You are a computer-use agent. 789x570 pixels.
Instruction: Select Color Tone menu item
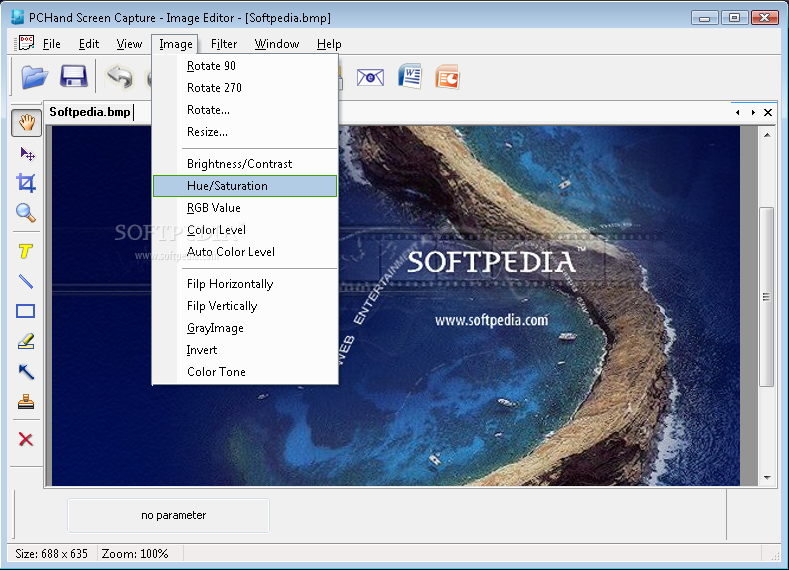click(x=245, y=372)
